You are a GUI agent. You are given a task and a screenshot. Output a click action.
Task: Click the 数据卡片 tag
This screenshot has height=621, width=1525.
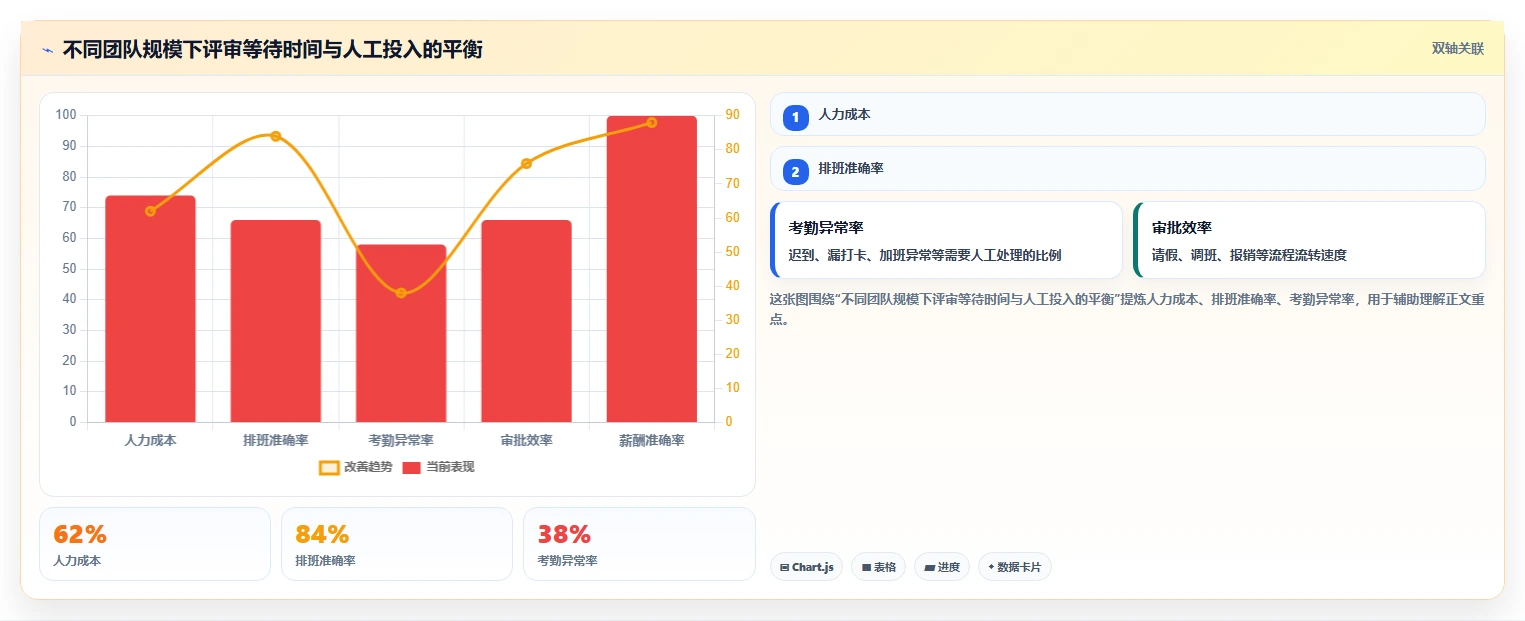pyautogui.click(x=1015, y=567)
